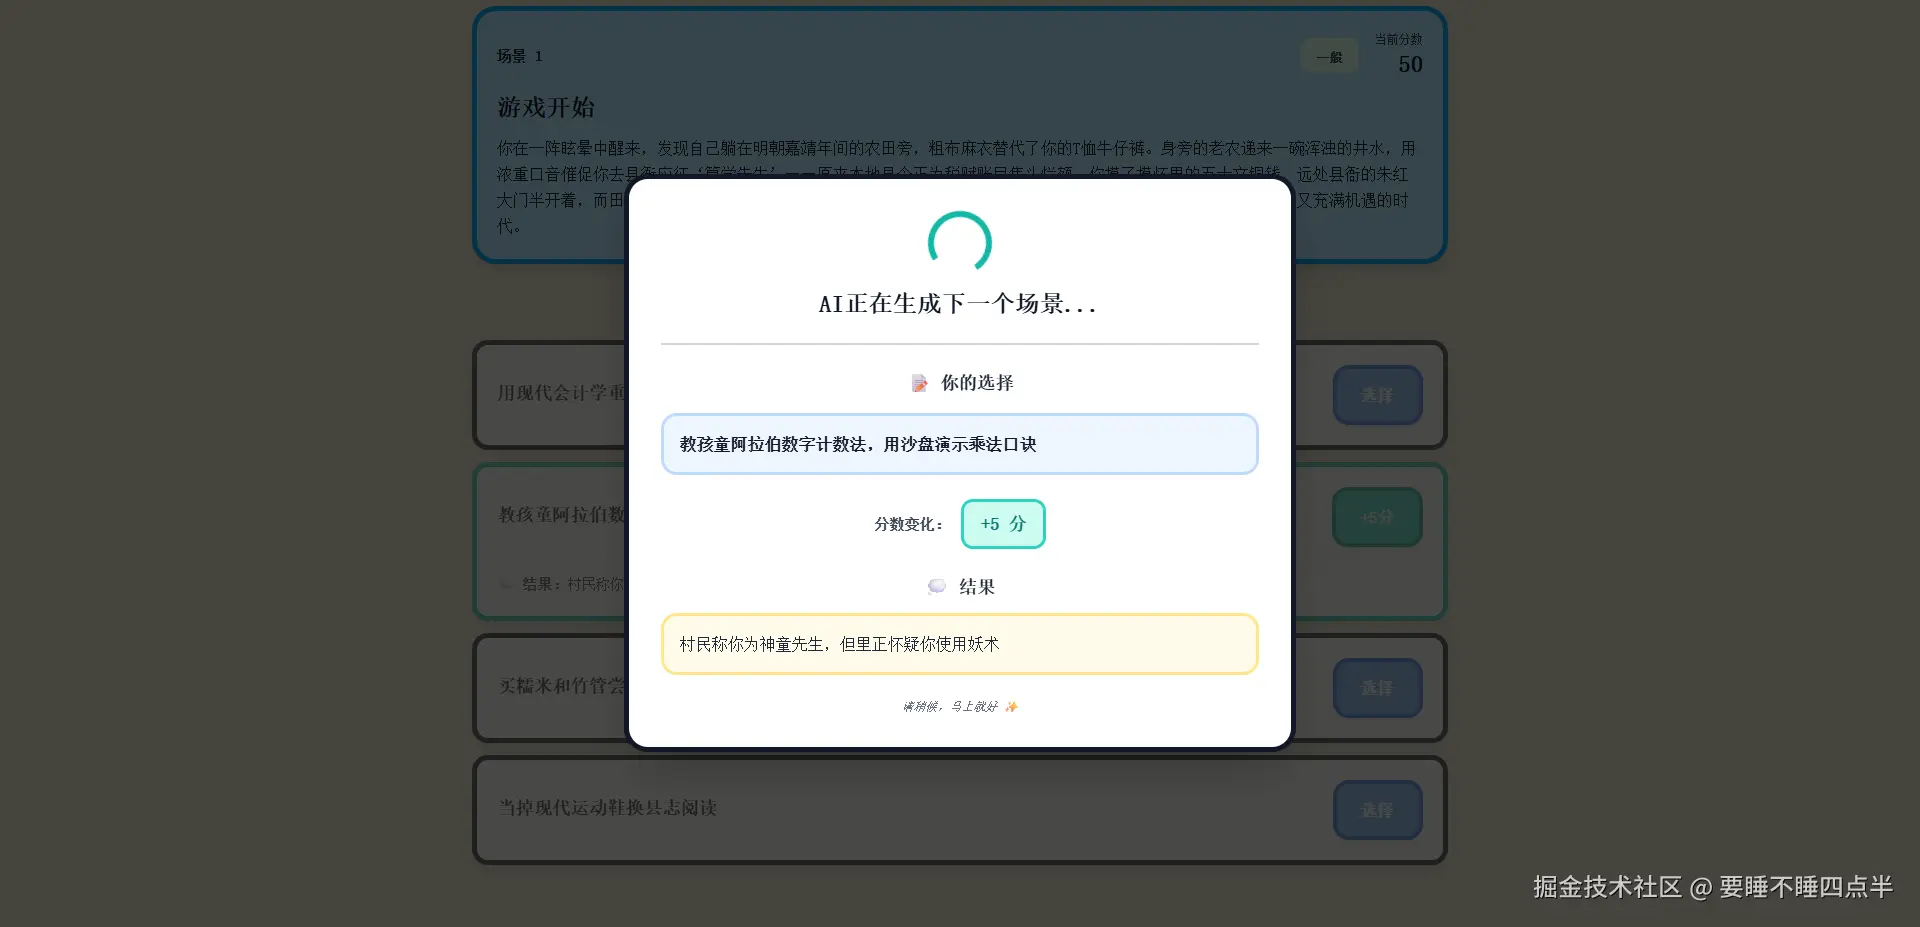Click the 分数变化： label

909,524
